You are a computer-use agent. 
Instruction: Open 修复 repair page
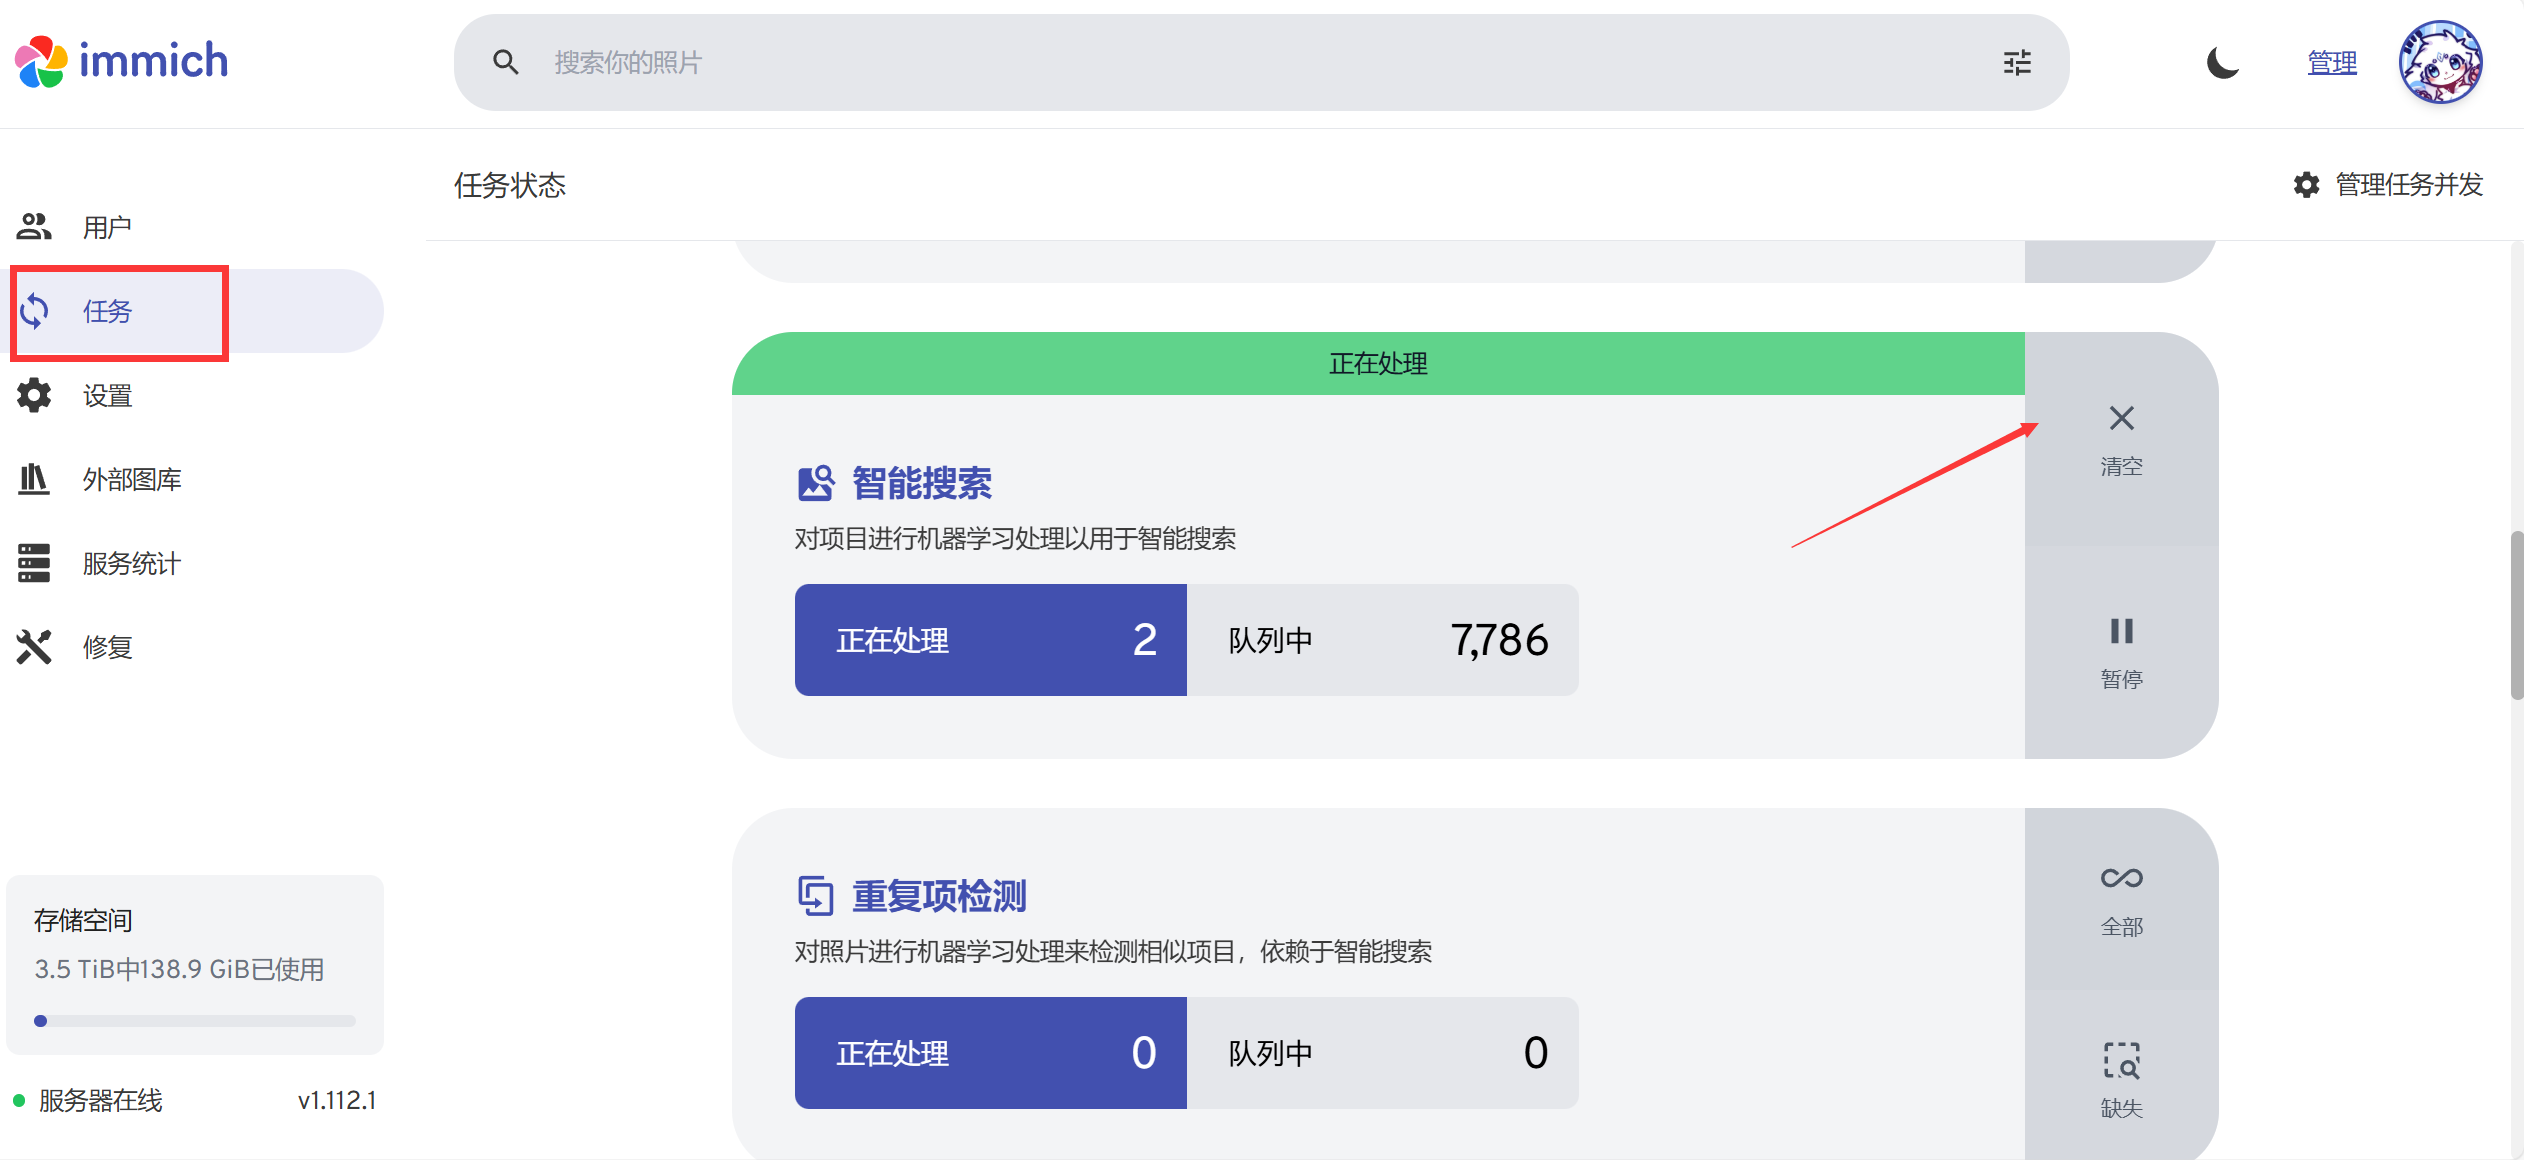[107, 647]
